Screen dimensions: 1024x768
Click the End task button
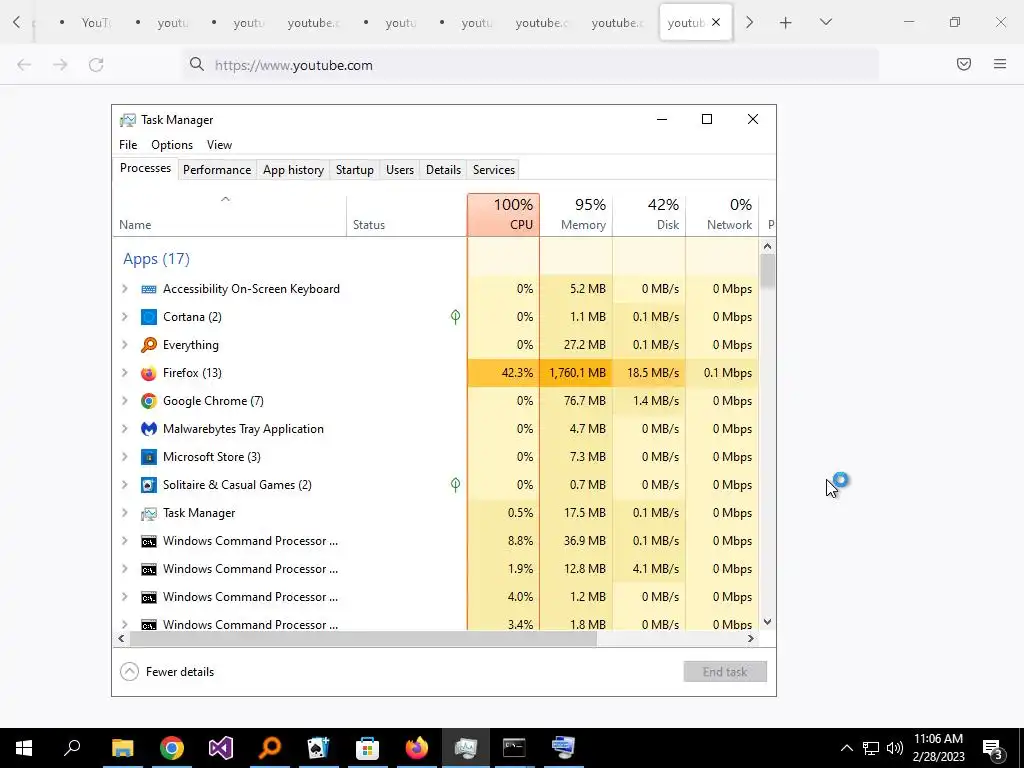(x=725, y=672)
